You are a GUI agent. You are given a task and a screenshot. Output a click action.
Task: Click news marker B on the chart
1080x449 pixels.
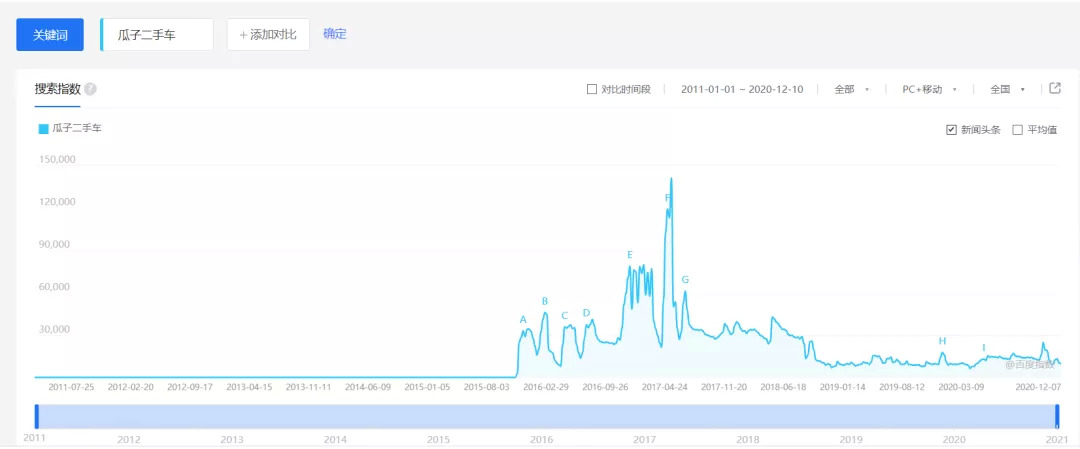(x=545, y=301)
